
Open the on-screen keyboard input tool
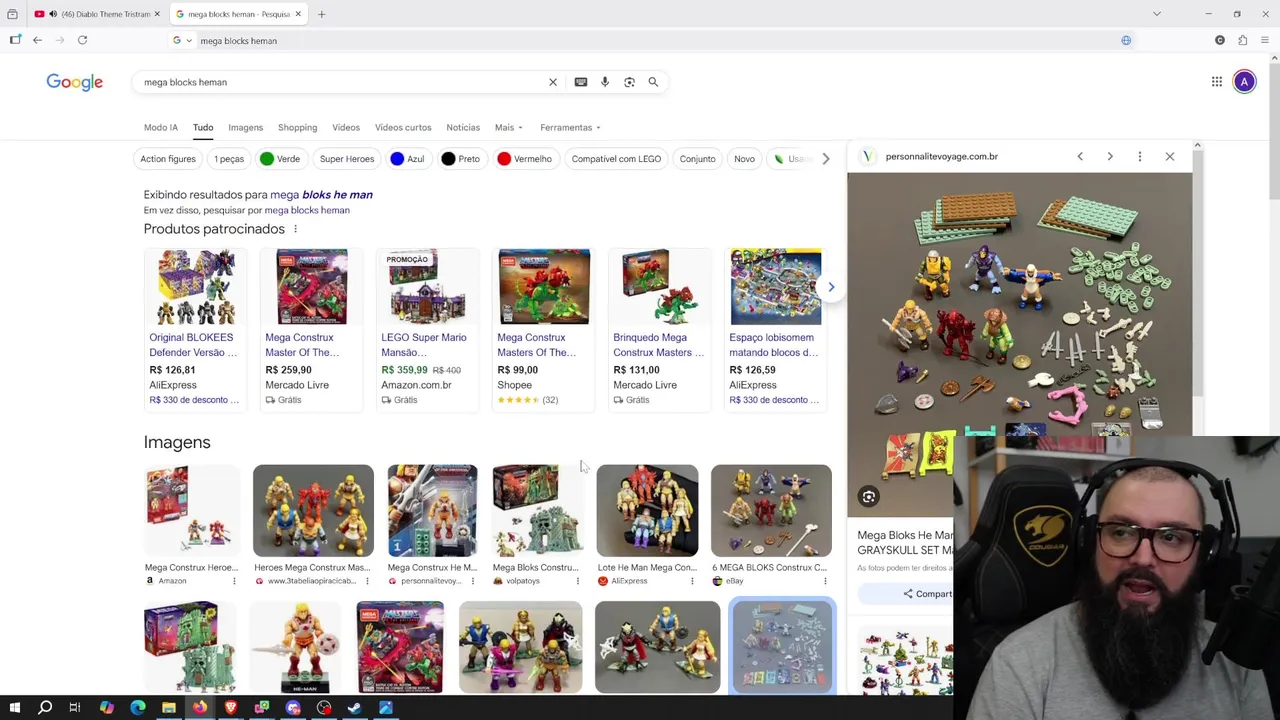[x=581, y=82]
